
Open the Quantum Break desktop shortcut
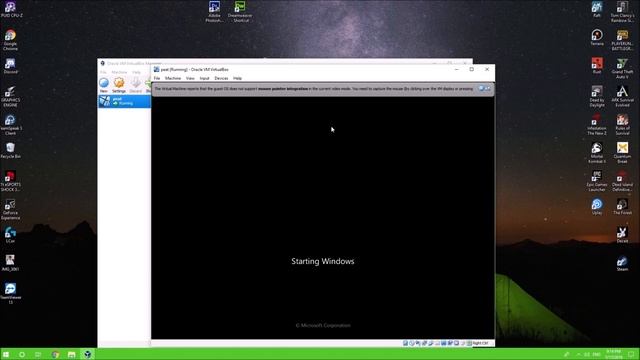622,153
